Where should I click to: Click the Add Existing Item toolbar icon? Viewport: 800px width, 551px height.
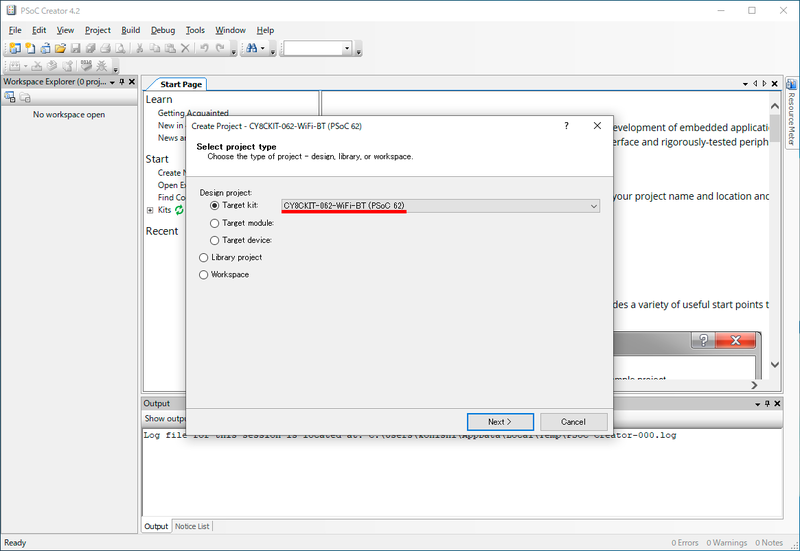coord(45,48)
